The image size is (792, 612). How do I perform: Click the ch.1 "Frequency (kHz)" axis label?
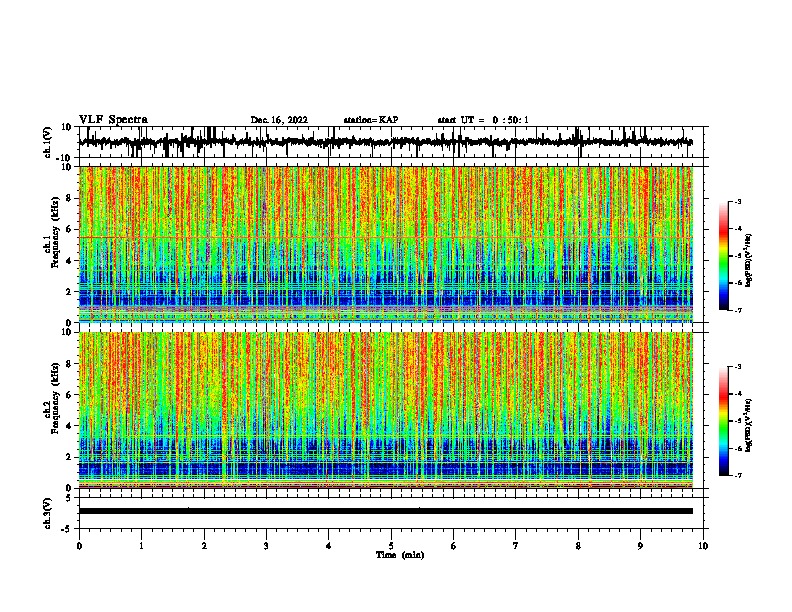[55, 232]
